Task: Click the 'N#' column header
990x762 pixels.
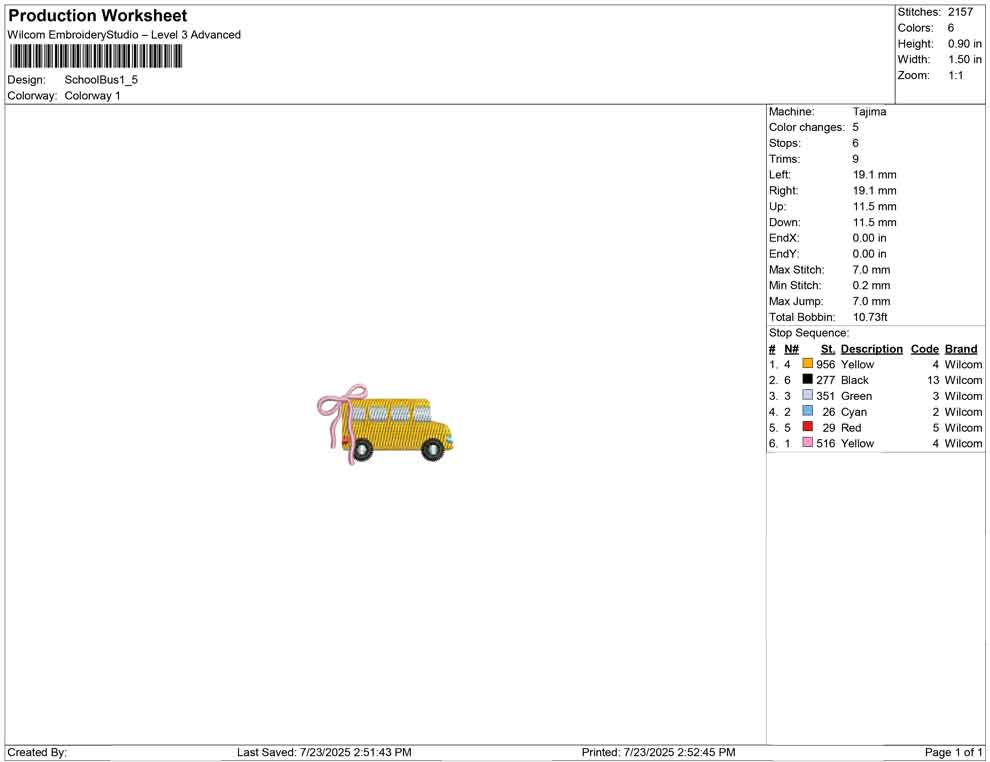Action: 792,348
